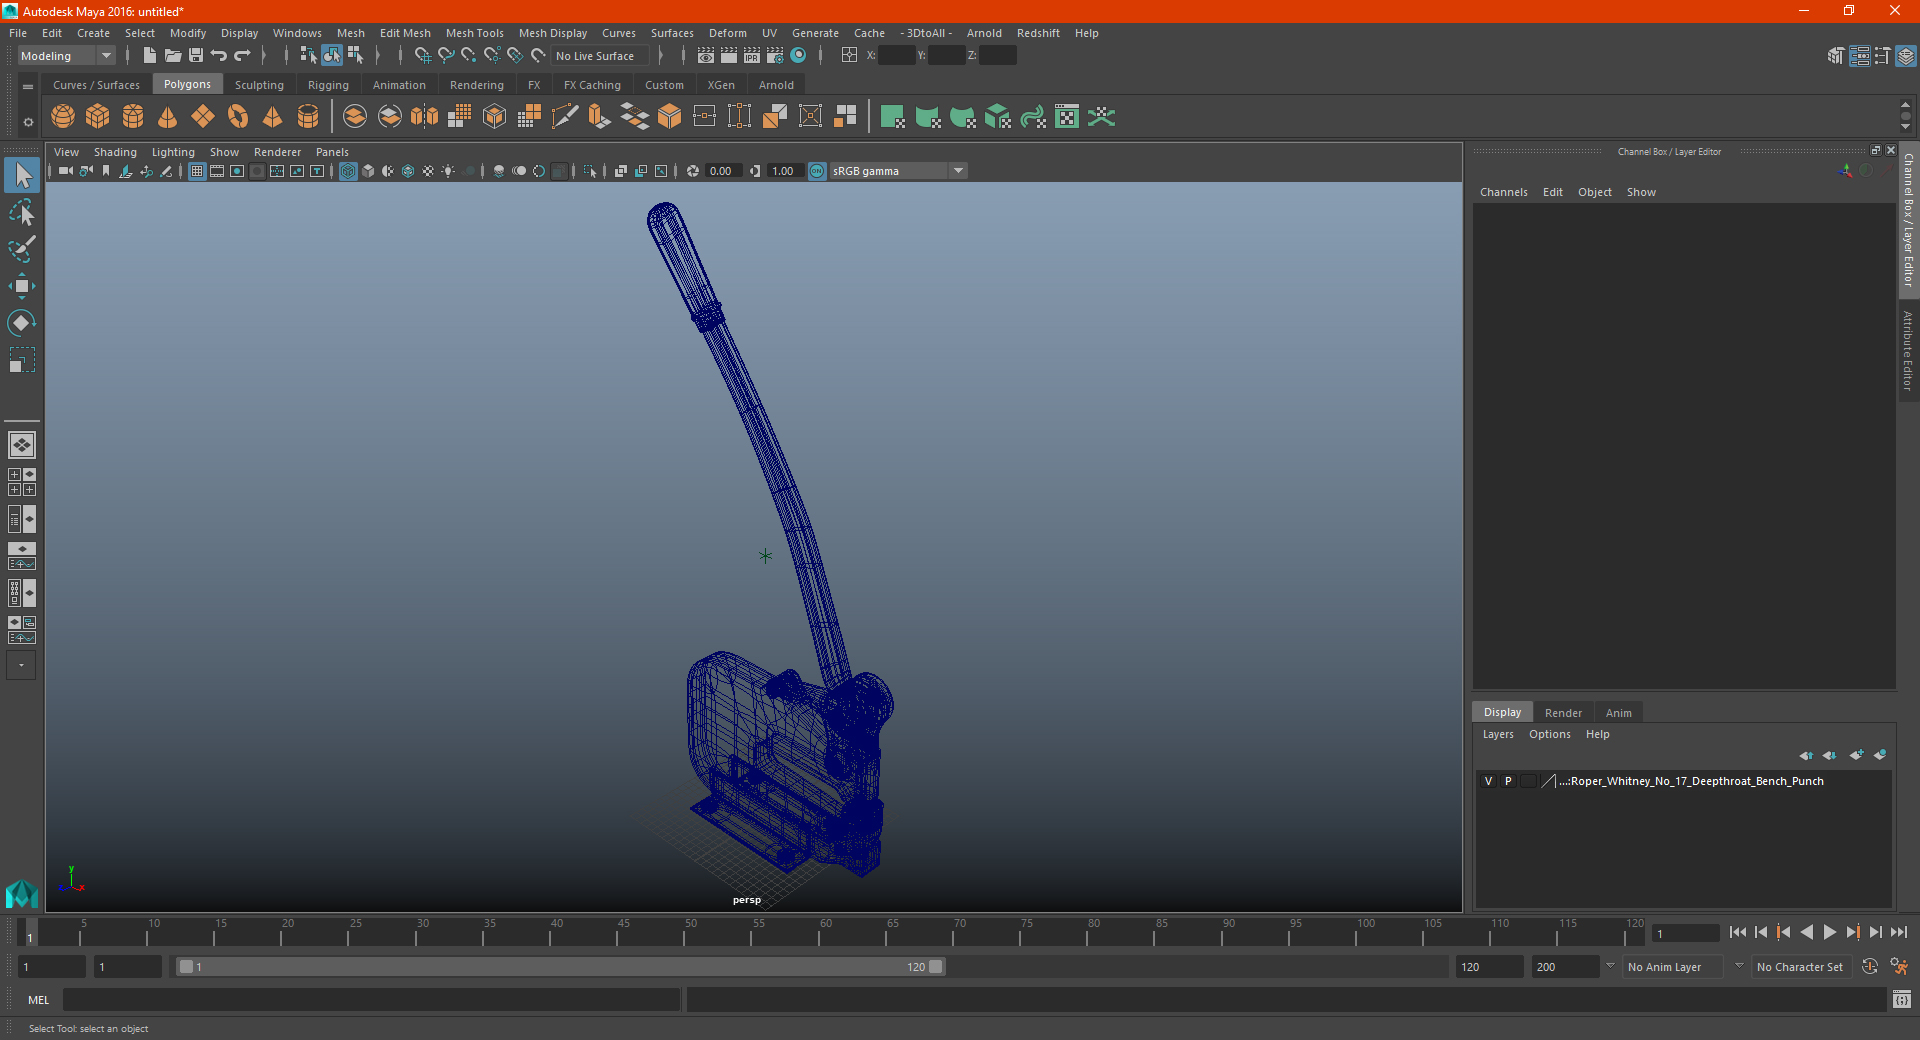Click the range slider end handle at 120

[x=936, y=967]
